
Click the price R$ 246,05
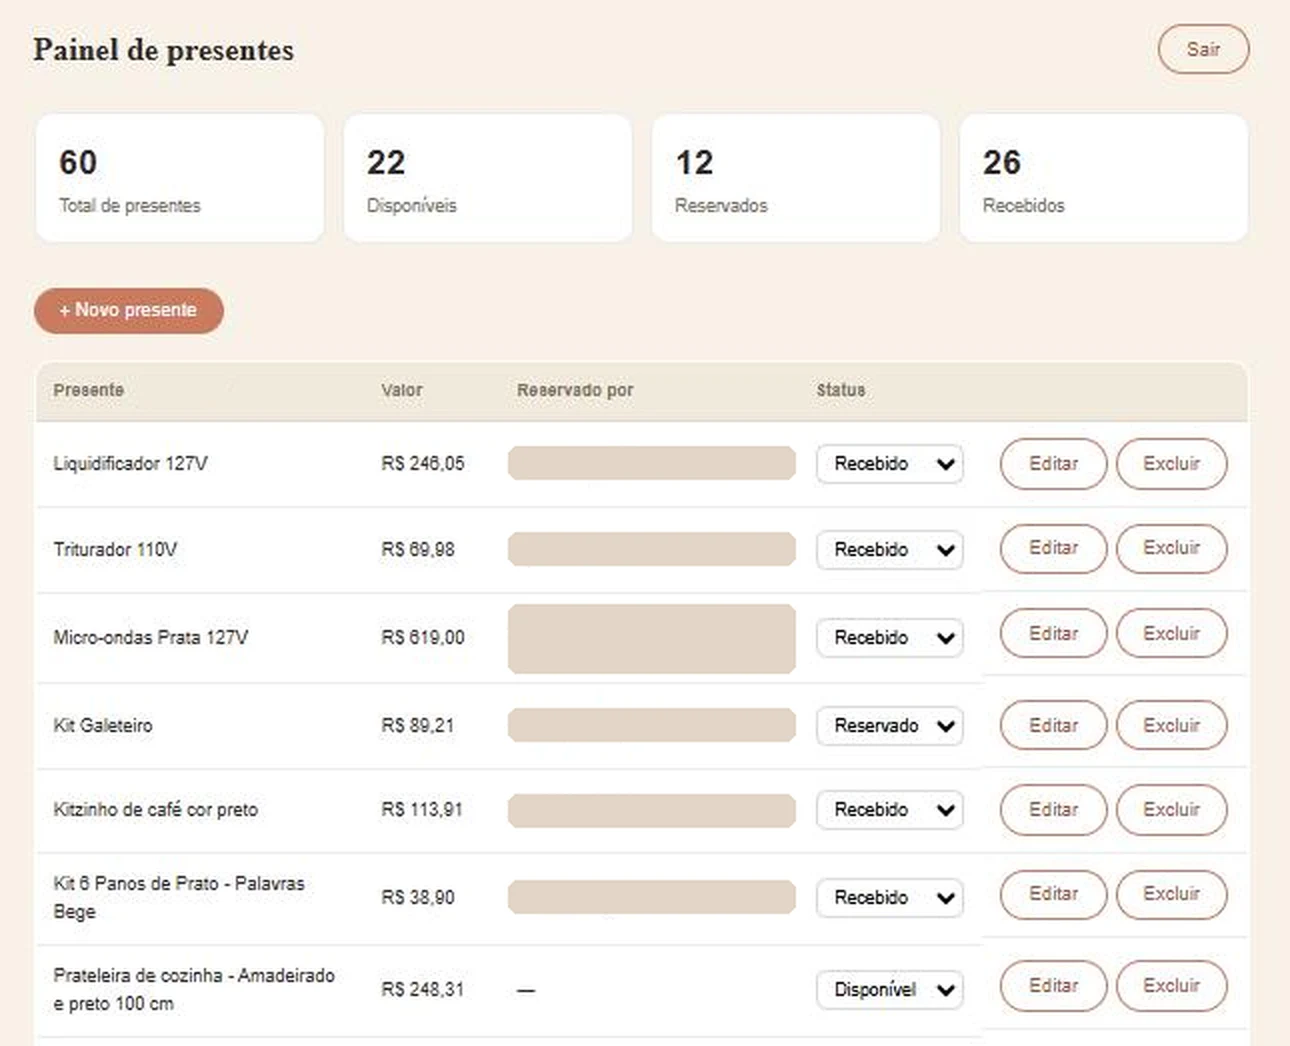(x=423, y=464)
